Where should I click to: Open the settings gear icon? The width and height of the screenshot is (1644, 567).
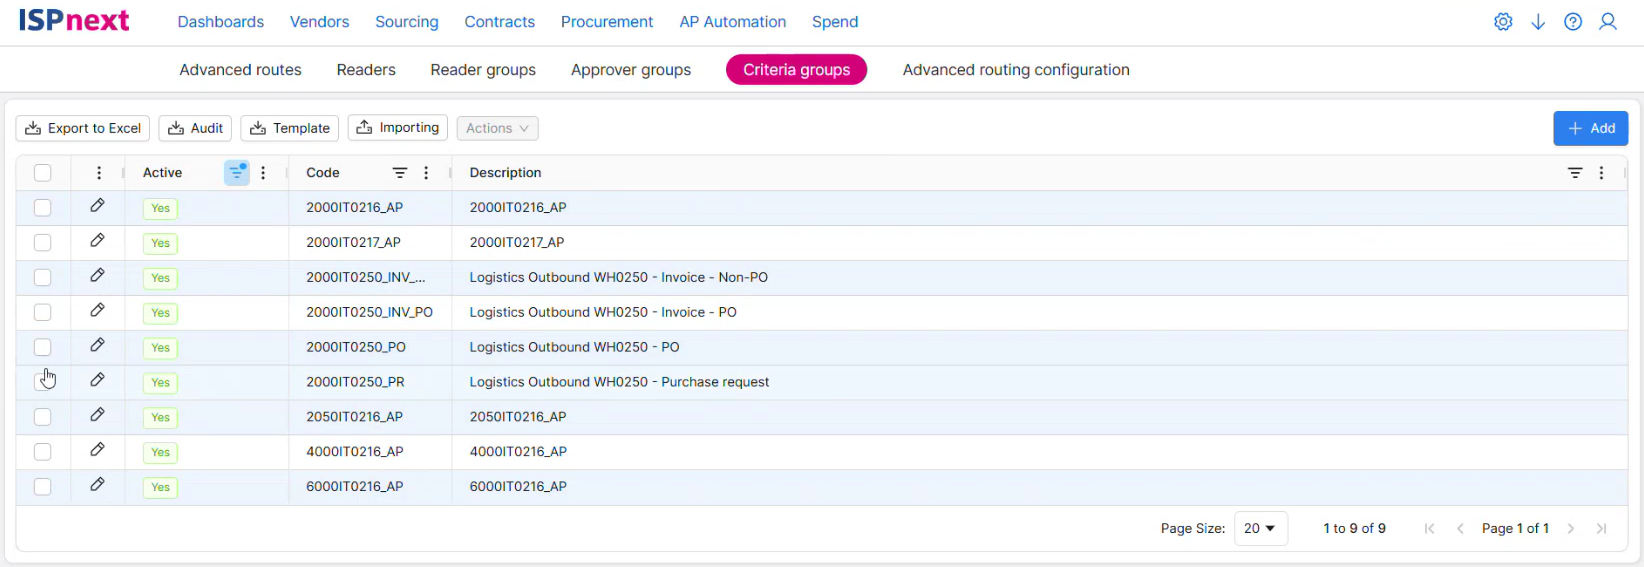coord(1503,22)
